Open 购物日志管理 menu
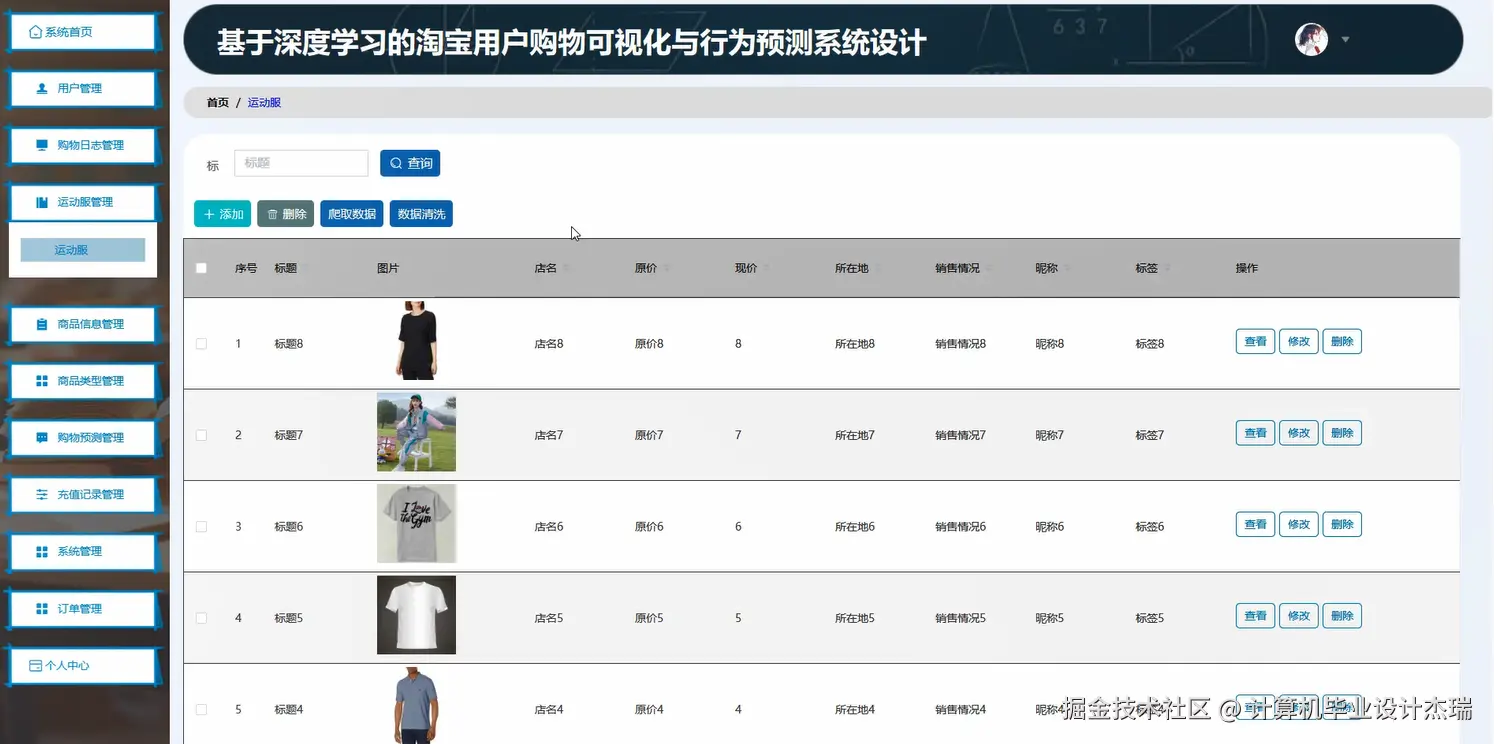 83,146
